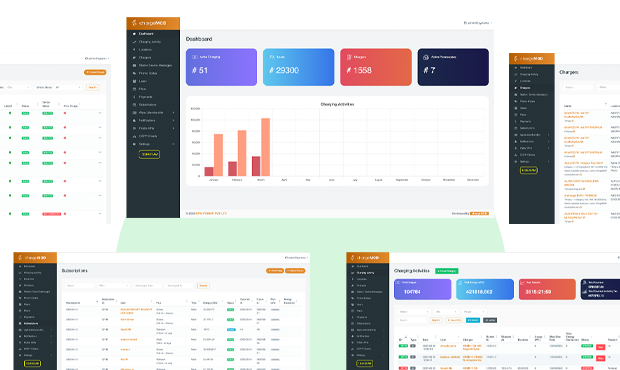The image size is (620, 370).
Task: Click the Dashboard home icon in center sidebar
Action: pyautogui.click(x=134, y=34)
